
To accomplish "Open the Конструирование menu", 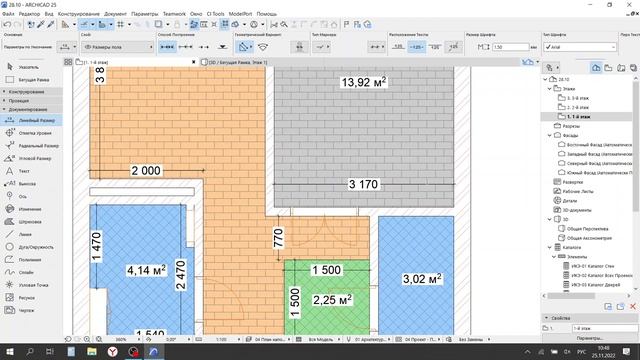I will pyautogui.click(x=79, y=14).
